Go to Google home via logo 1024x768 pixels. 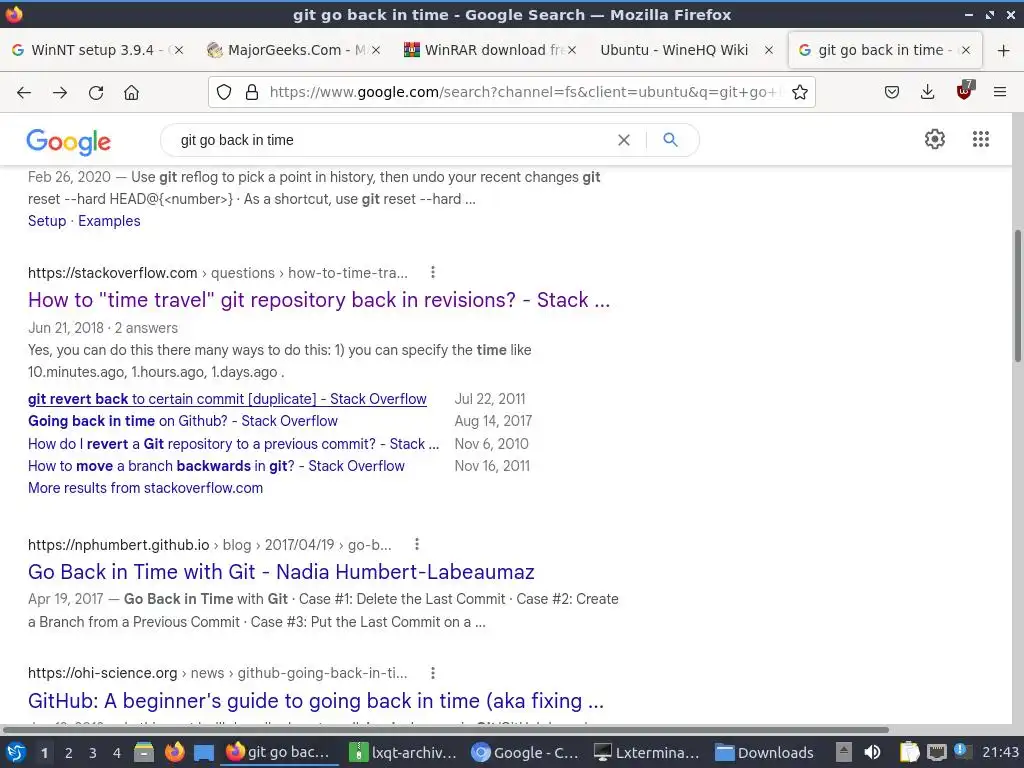tap(69, 142)
